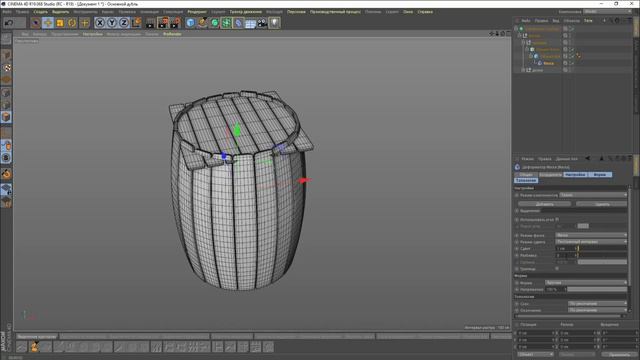Open the Скошение dropdown
Image resolution: width=640 pixels, height=360 pixels.
pos(598,310)
